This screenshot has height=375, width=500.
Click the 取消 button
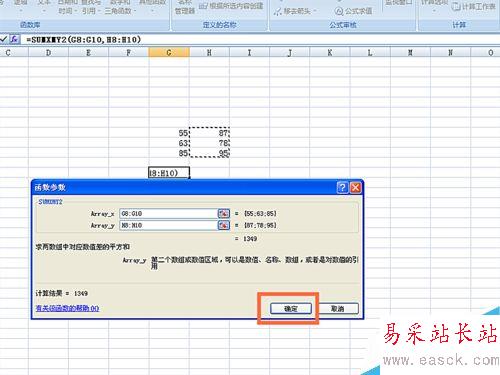pos(338,308)
